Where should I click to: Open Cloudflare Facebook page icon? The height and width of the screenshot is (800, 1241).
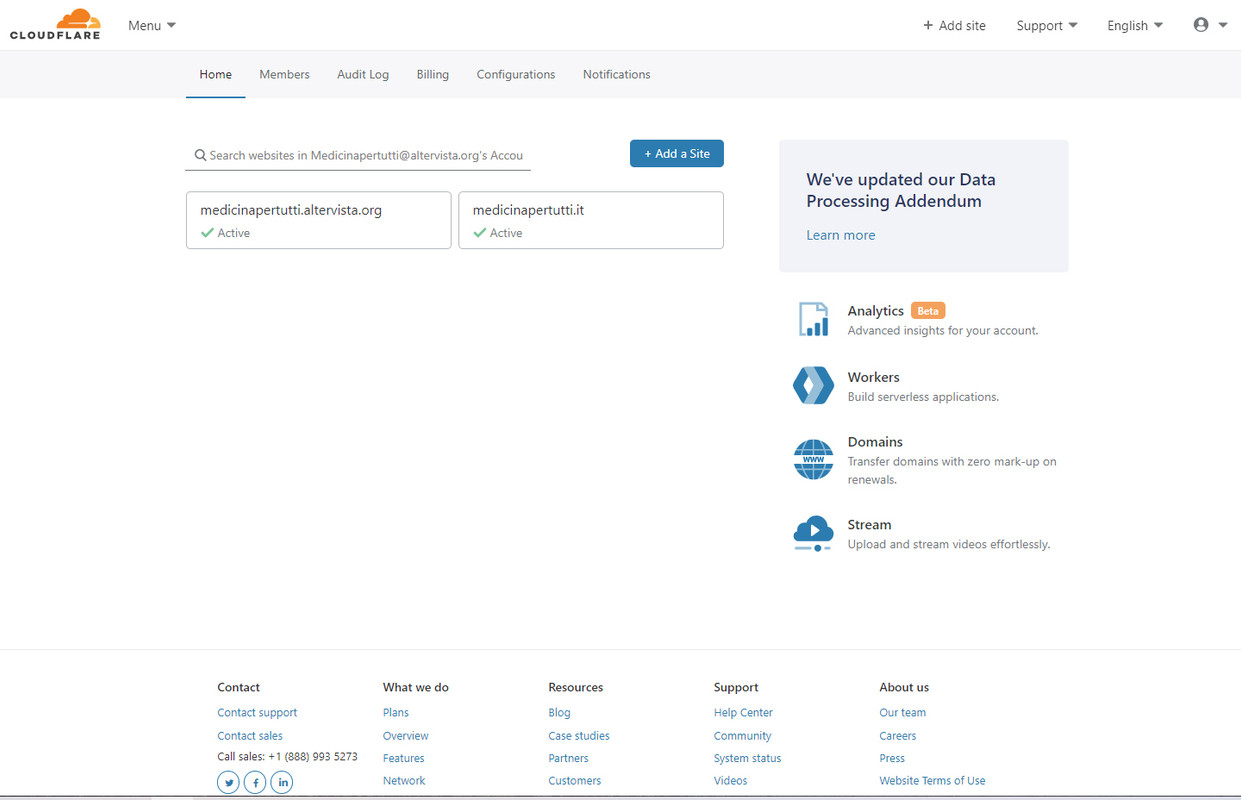pyautogui.click(x=255, y=782)
